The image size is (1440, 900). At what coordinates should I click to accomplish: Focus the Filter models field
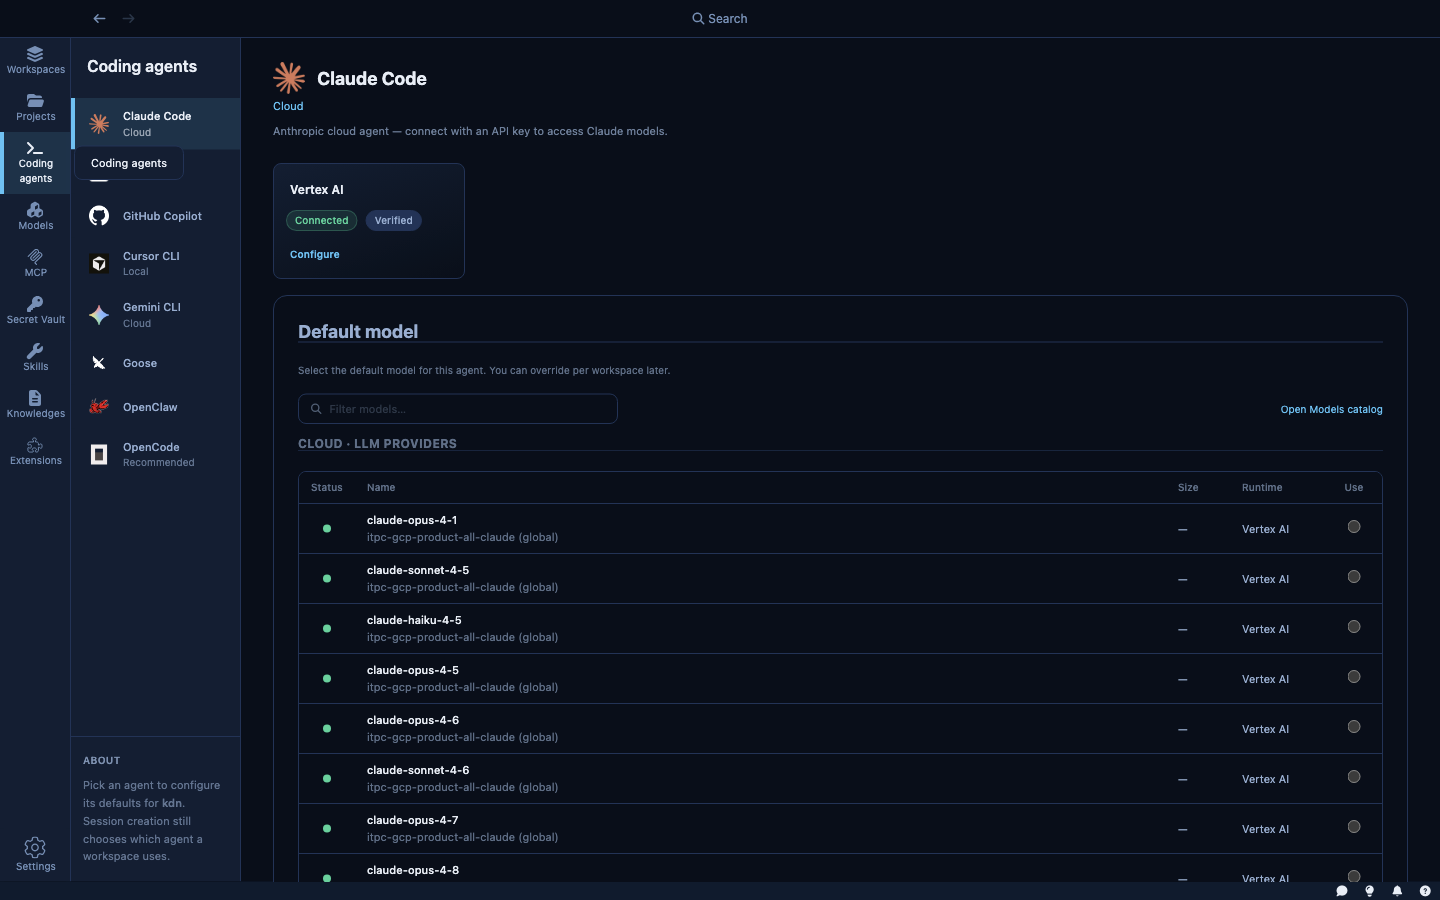point(458,409)
